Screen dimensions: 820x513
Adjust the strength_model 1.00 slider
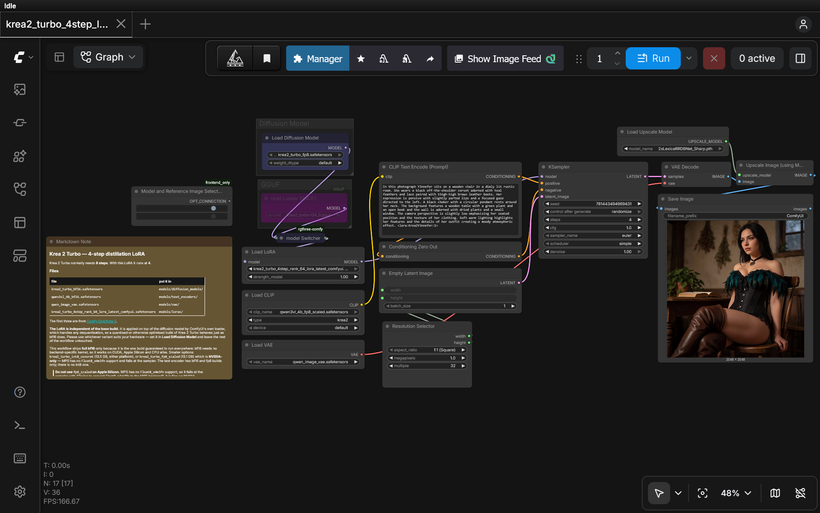pyautogui.click(x=303, y=277)
